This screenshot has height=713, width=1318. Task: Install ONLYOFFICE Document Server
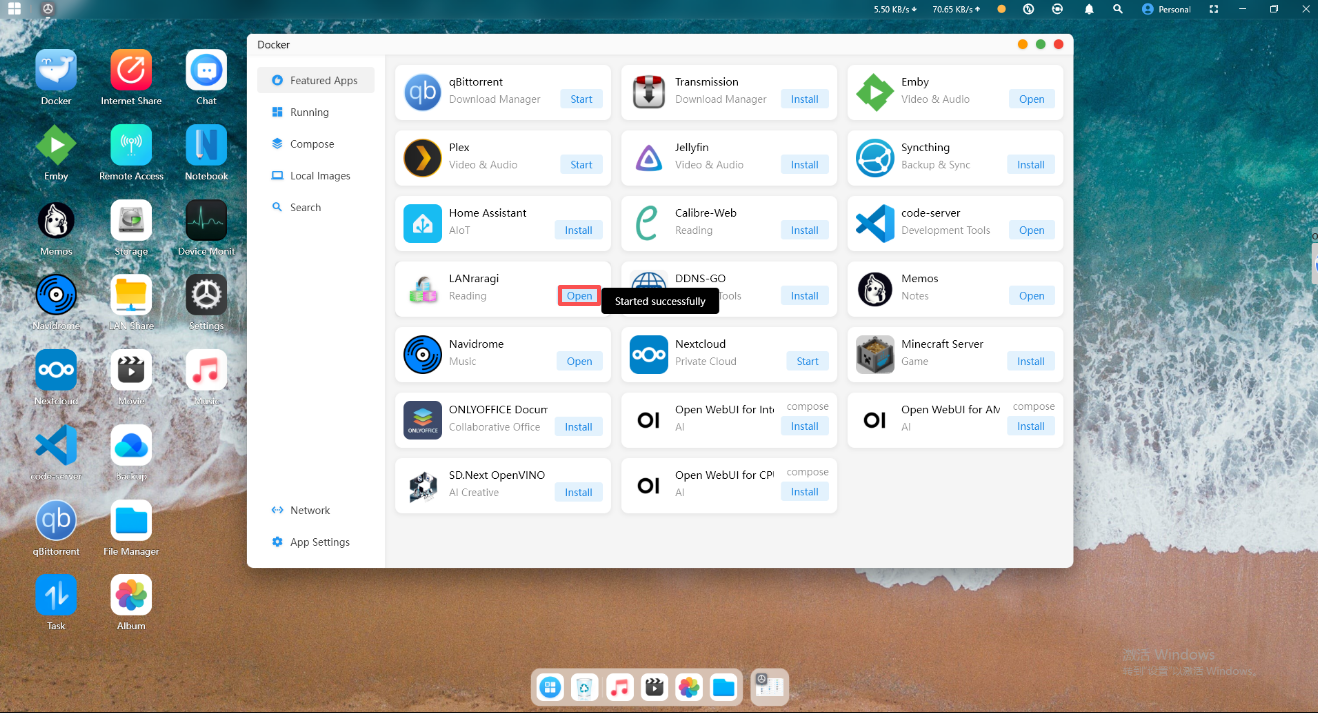coord(579,427)
